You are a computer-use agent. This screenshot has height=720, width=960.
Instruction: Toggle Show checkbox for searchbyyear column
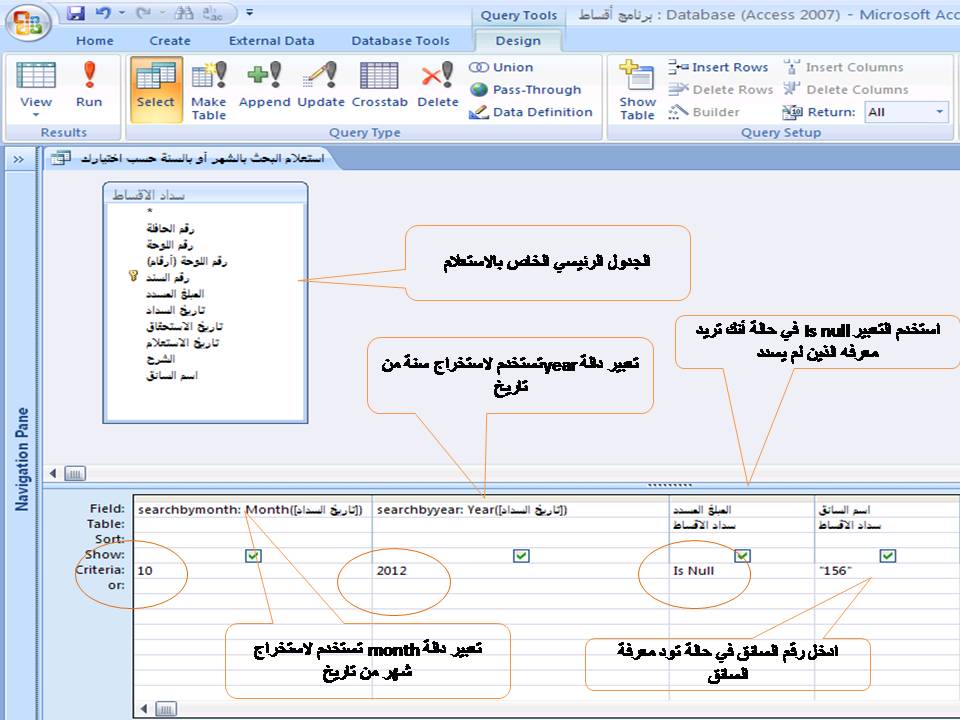[x=521, y=555]
